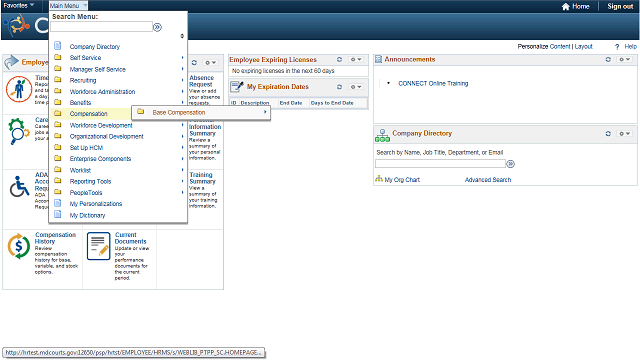This screenshot has height=360, width=640.
Task: Refresh the Employee pagelet behind the menu
Action: coord(194,62)
